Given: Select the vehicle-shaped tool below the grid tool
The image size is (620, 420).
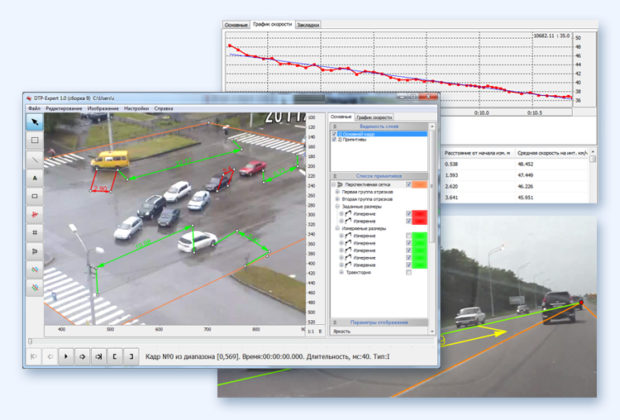Looking at the screenshot, I should coord(35,251).
